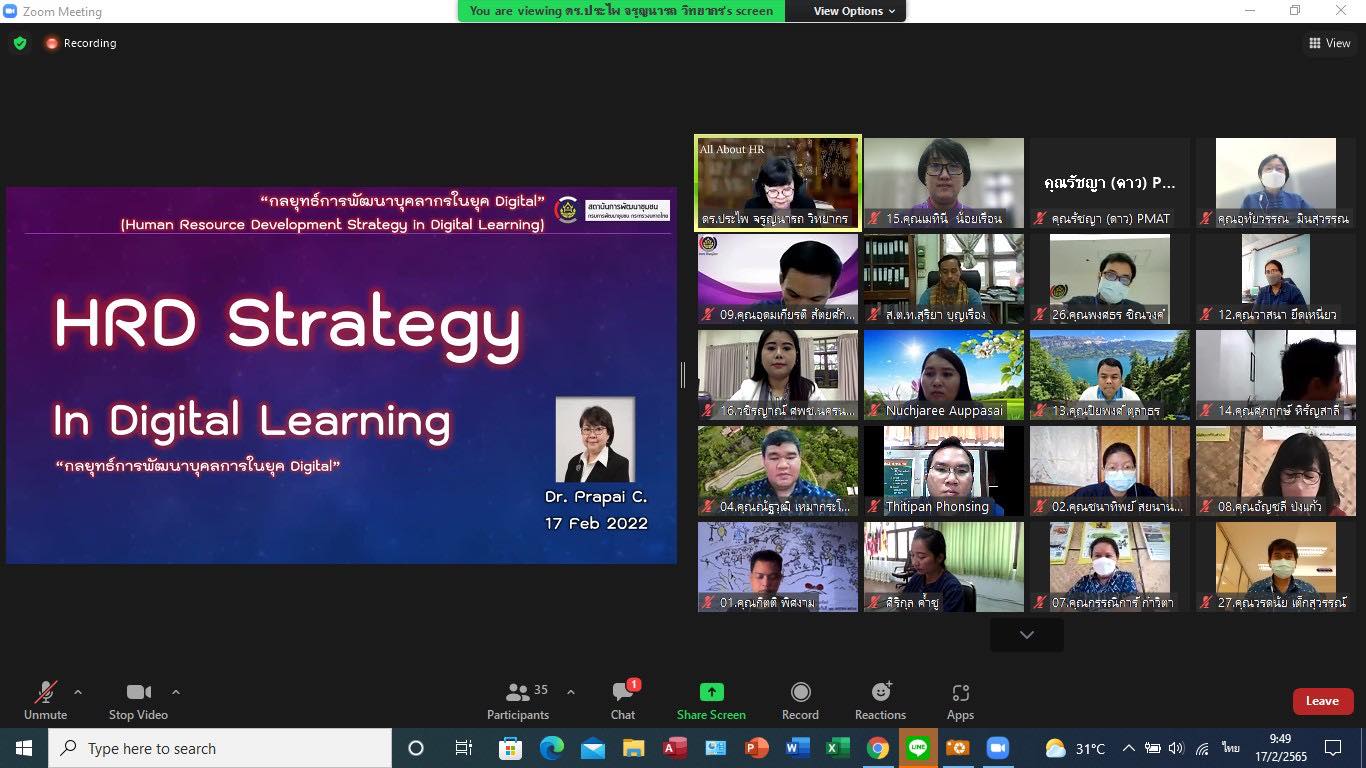Expand video options arrow beside Stop Video

click(x=176, y=692)
